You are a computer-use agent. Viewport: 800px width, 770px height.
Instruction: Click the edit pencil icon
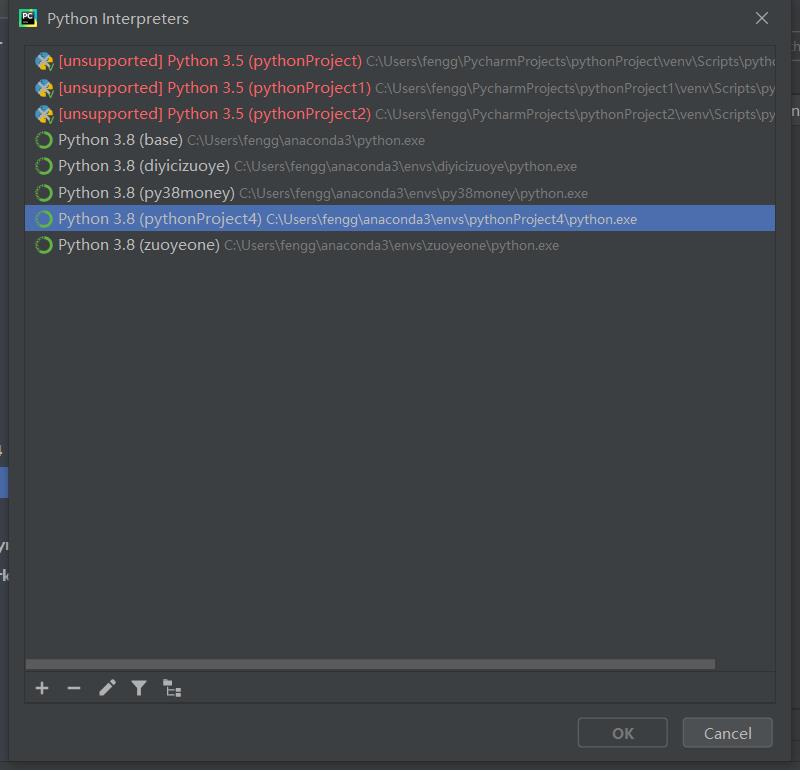coord(107,688)
